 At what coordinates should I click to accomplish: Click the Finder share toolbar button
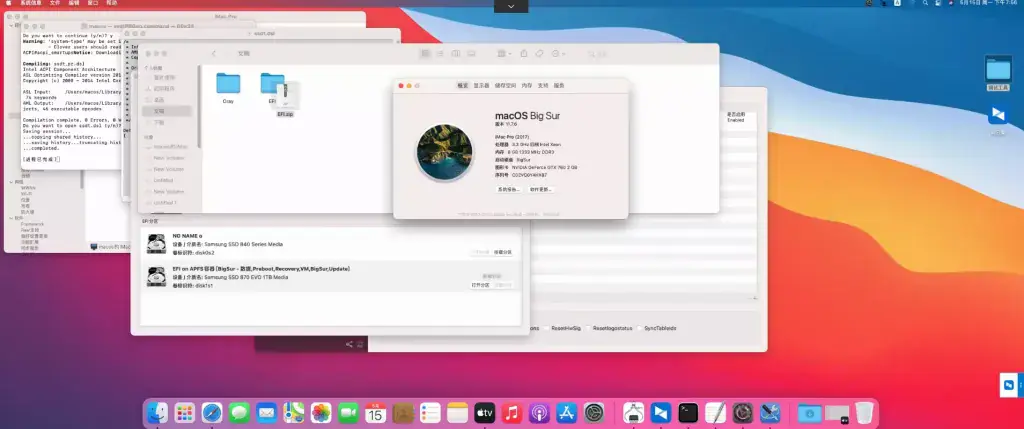pyautogui.click(x=524, y=54)
